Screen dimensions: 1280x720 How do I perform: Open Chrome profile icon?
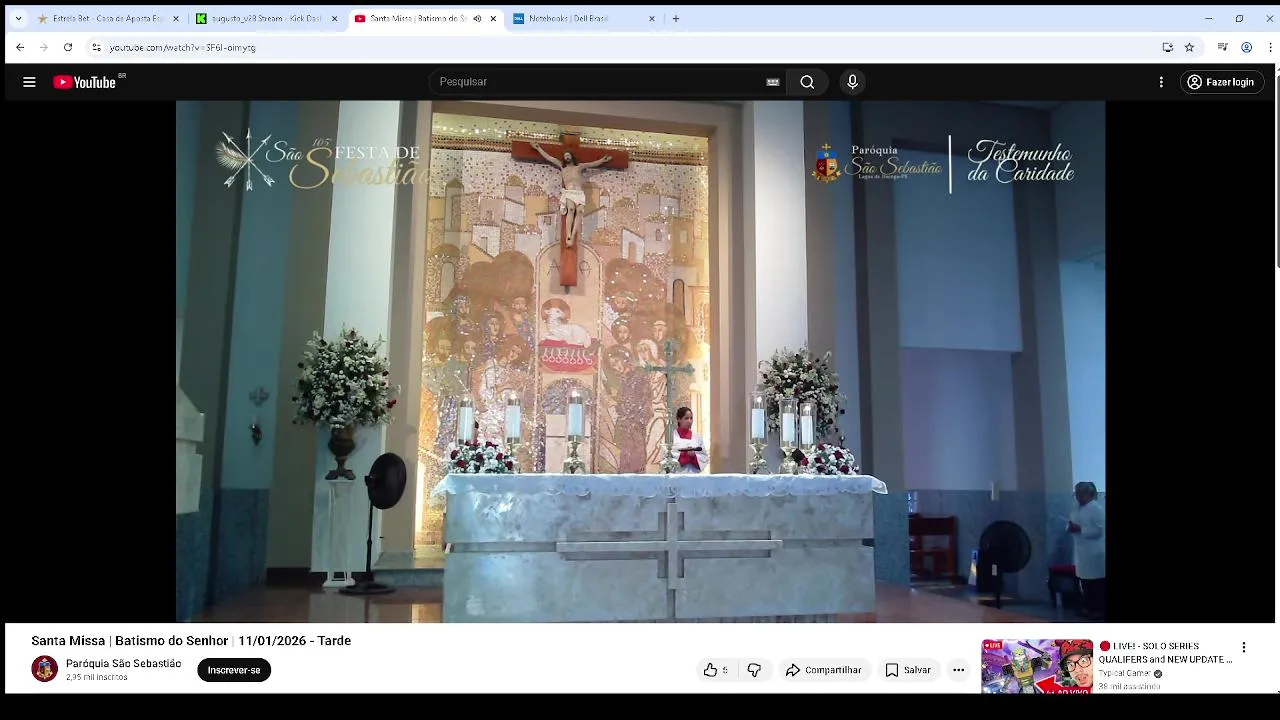pos(1246,47)
